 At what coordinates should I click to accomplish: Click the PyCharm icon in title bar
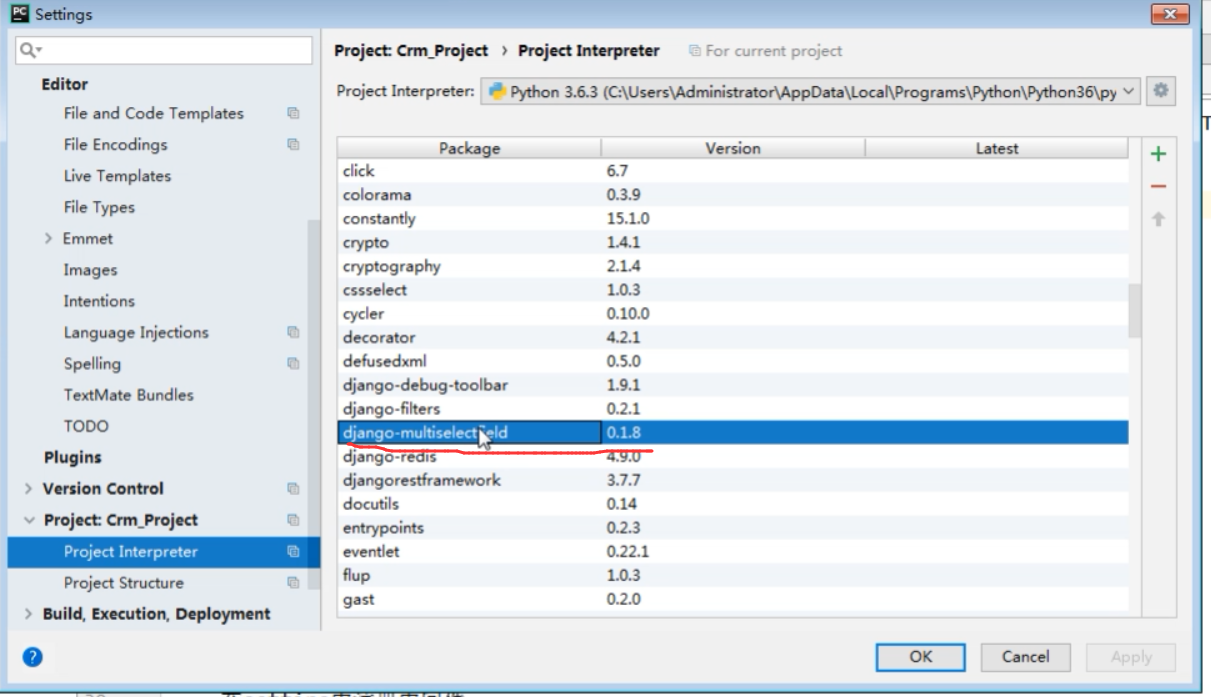click(x=20, y=14)
